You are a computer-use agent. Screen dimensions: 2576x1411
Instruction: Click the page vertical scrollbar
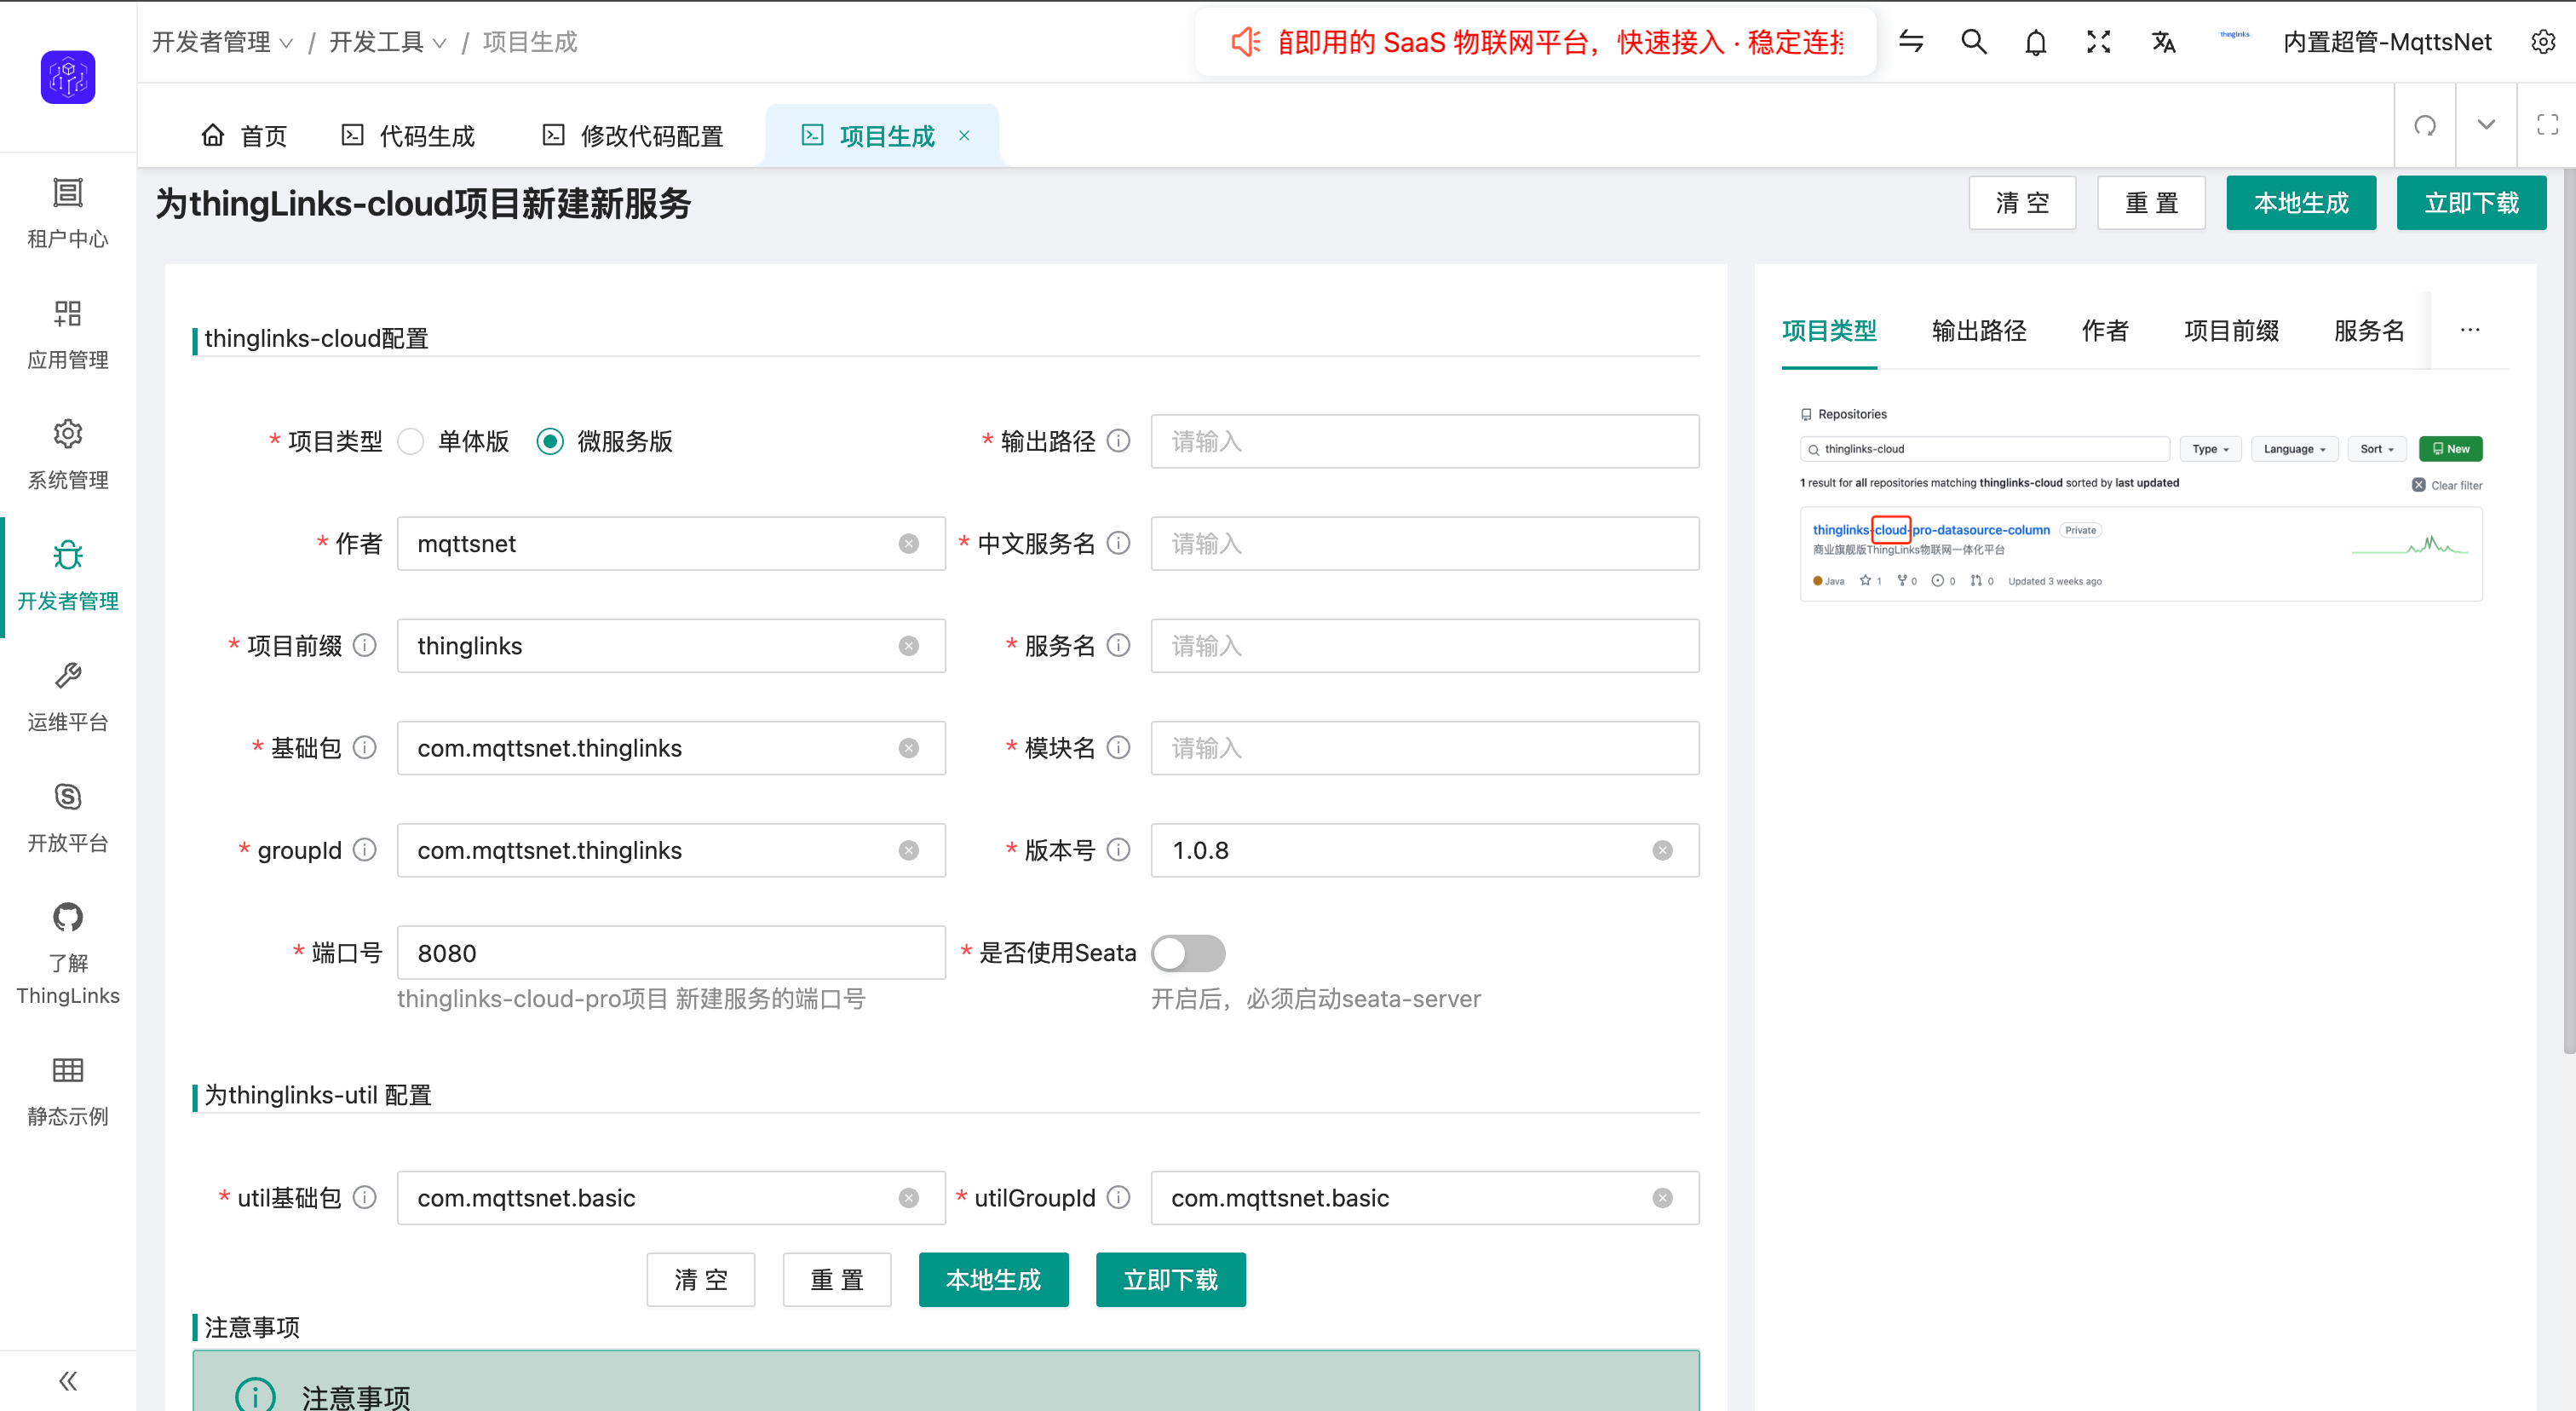(x=2569, y=610)
